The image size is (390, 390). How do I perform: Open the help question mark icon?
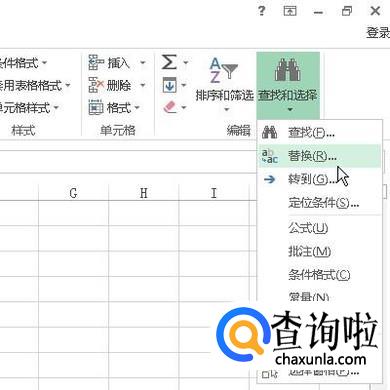tap(262, 11)
